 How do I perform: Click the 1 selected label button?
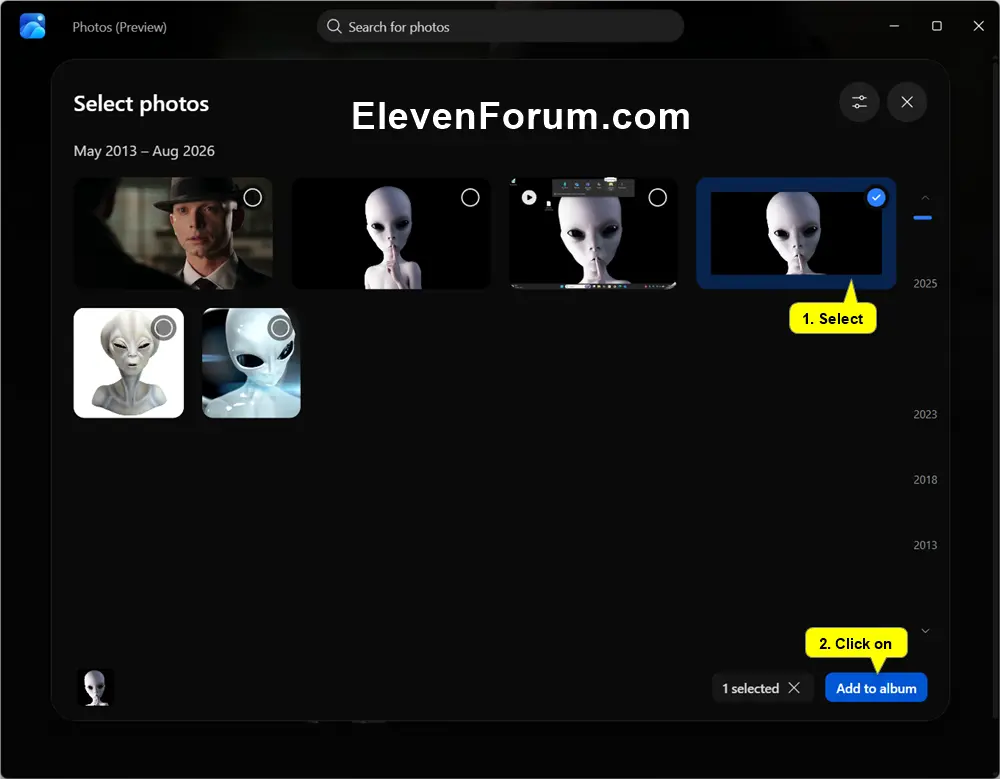point(751,688)
